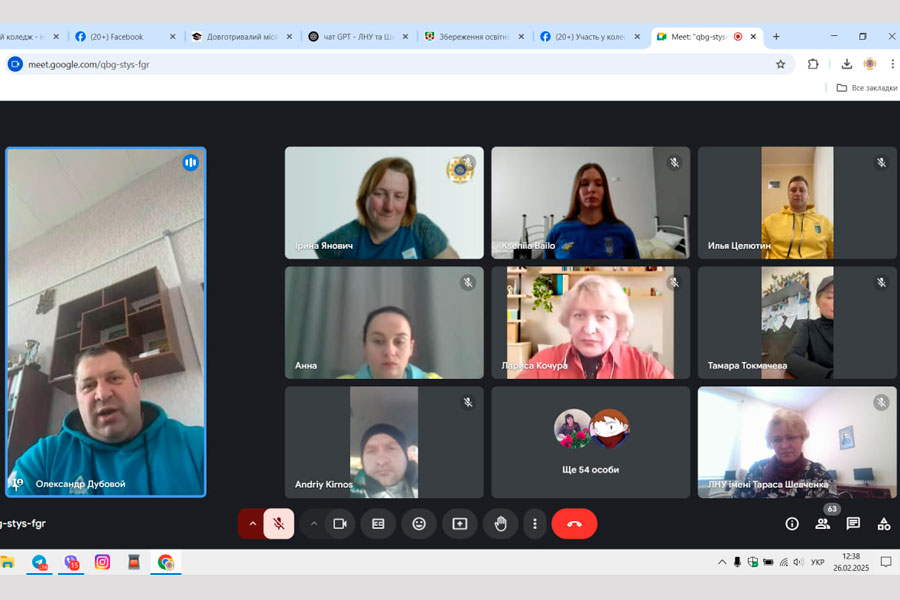Click Илья Целютин participant tile
The image size is (900, 600).
point(797,203)
